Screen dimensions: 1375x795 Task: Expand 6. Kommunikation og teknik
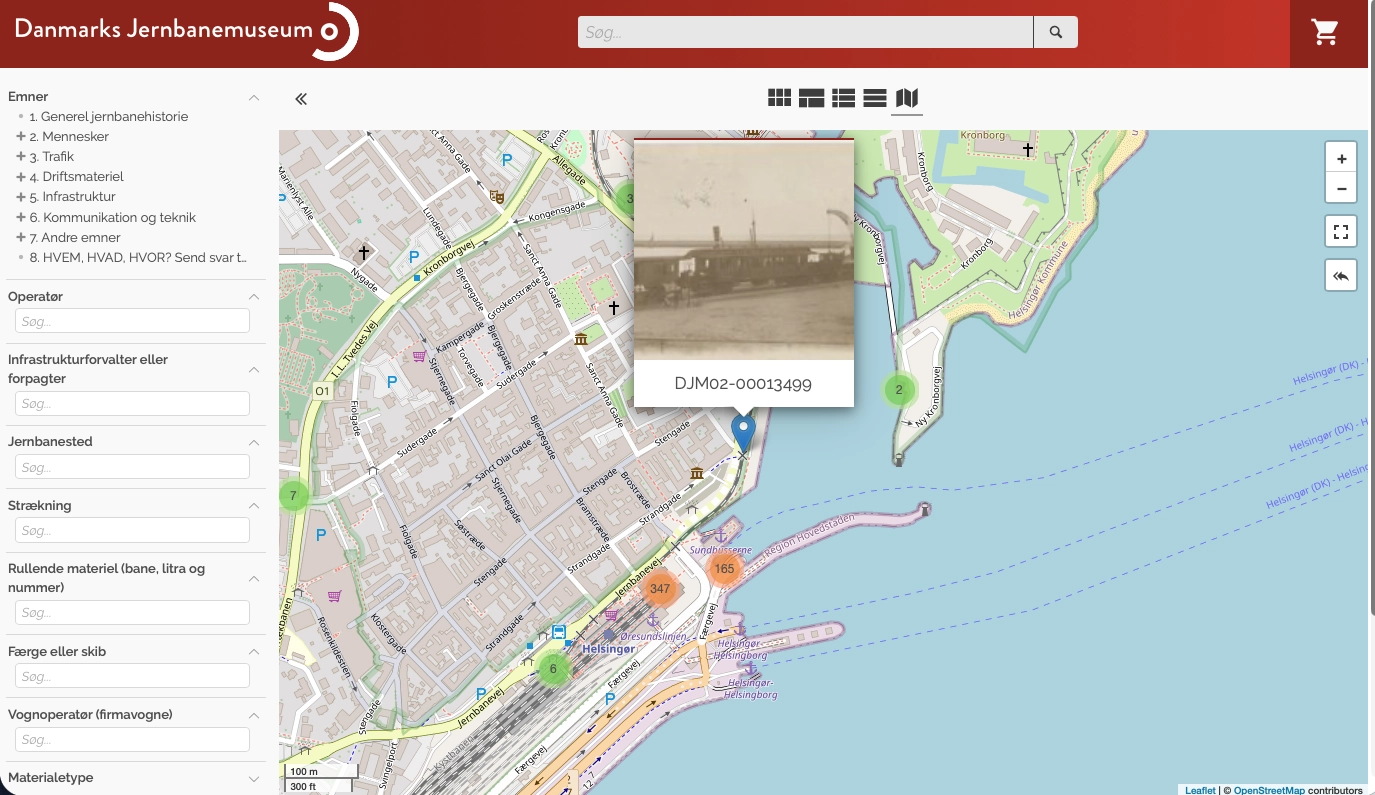point(21,217)
